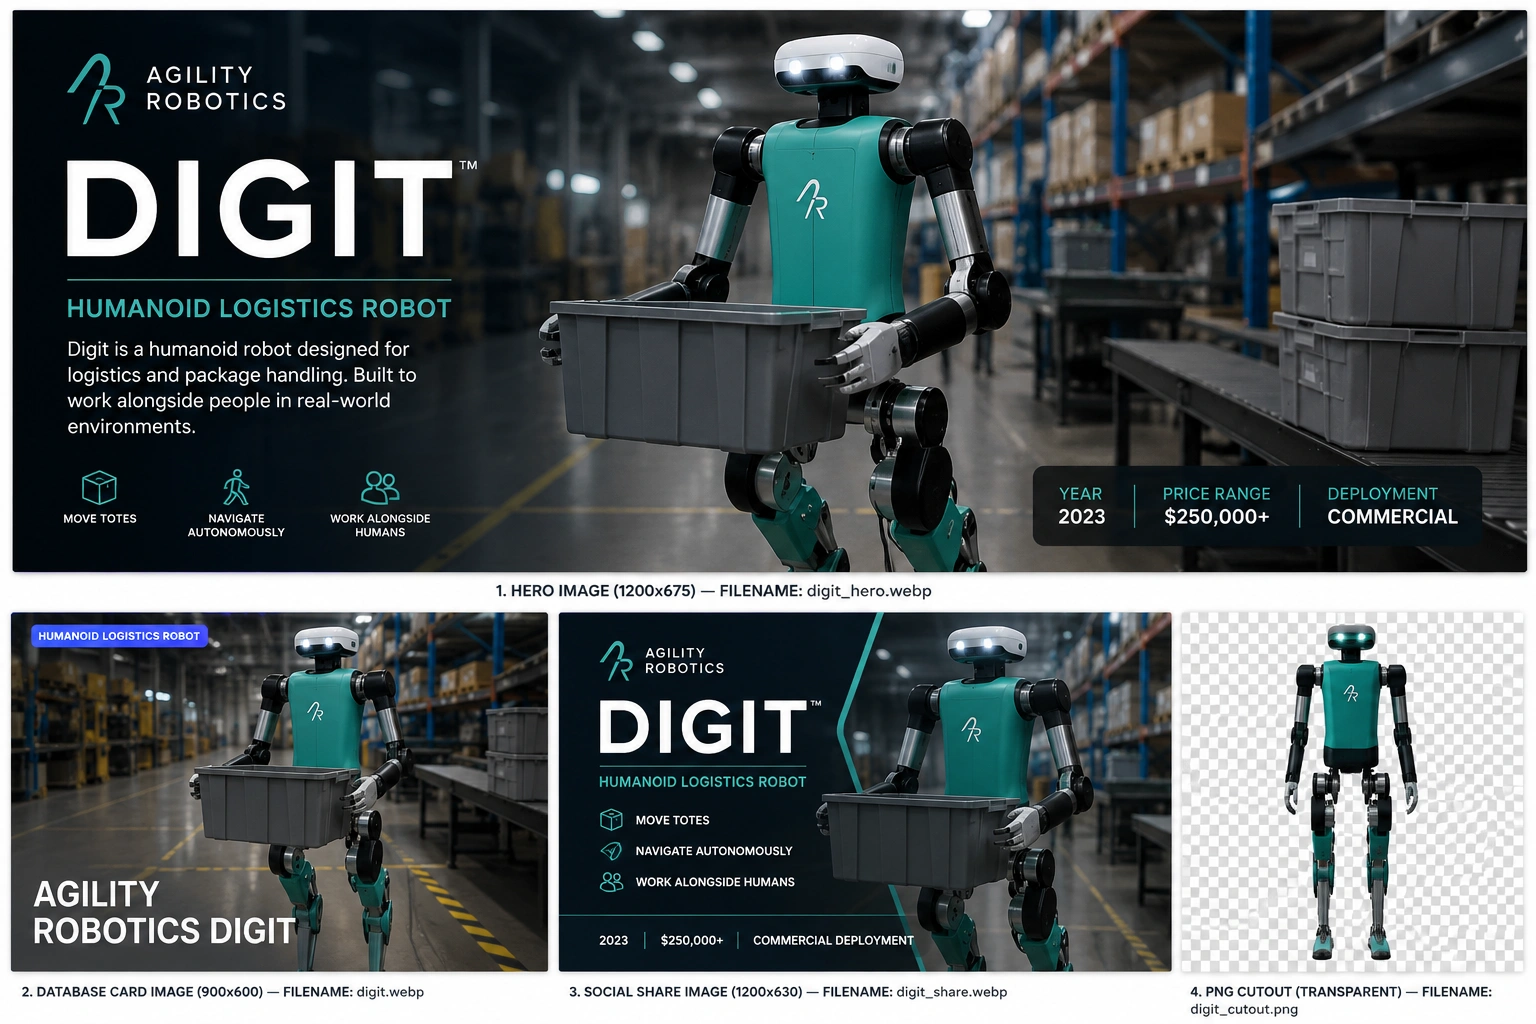Click the standing robot in the transparent PNG cutout

(1351, 791)
